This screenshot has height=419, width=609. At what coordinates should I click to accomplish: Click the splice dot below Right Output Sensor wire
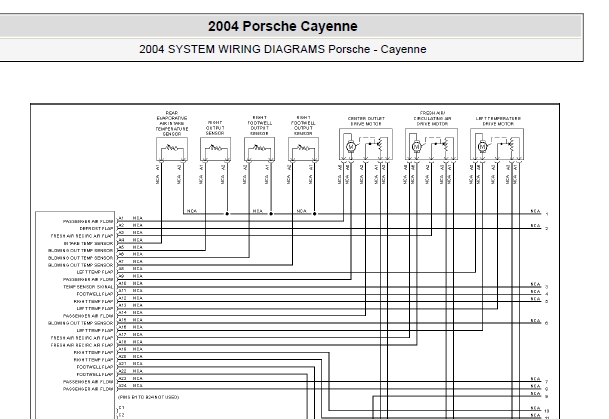click(227, 214)
